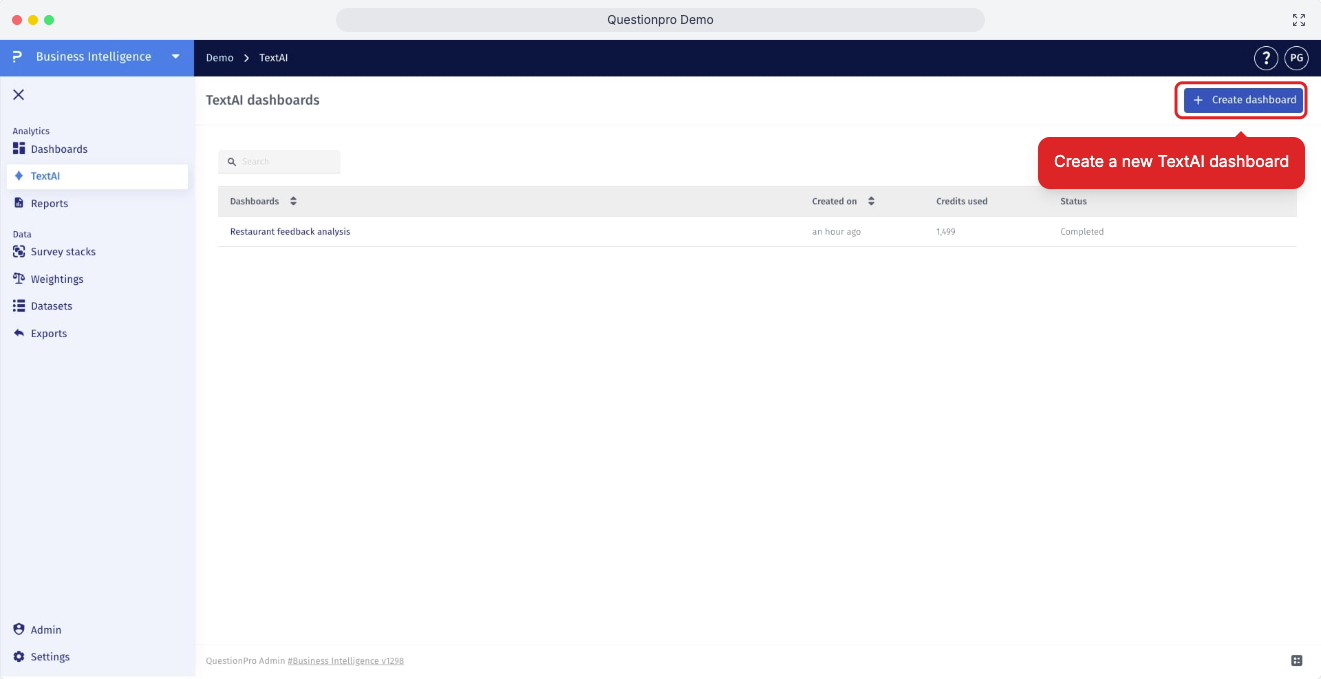Expand the Business Intelligence product dropdown arrow
Image resolution: width=1321 pixels, height=679 pixels.
pos(176,57)
